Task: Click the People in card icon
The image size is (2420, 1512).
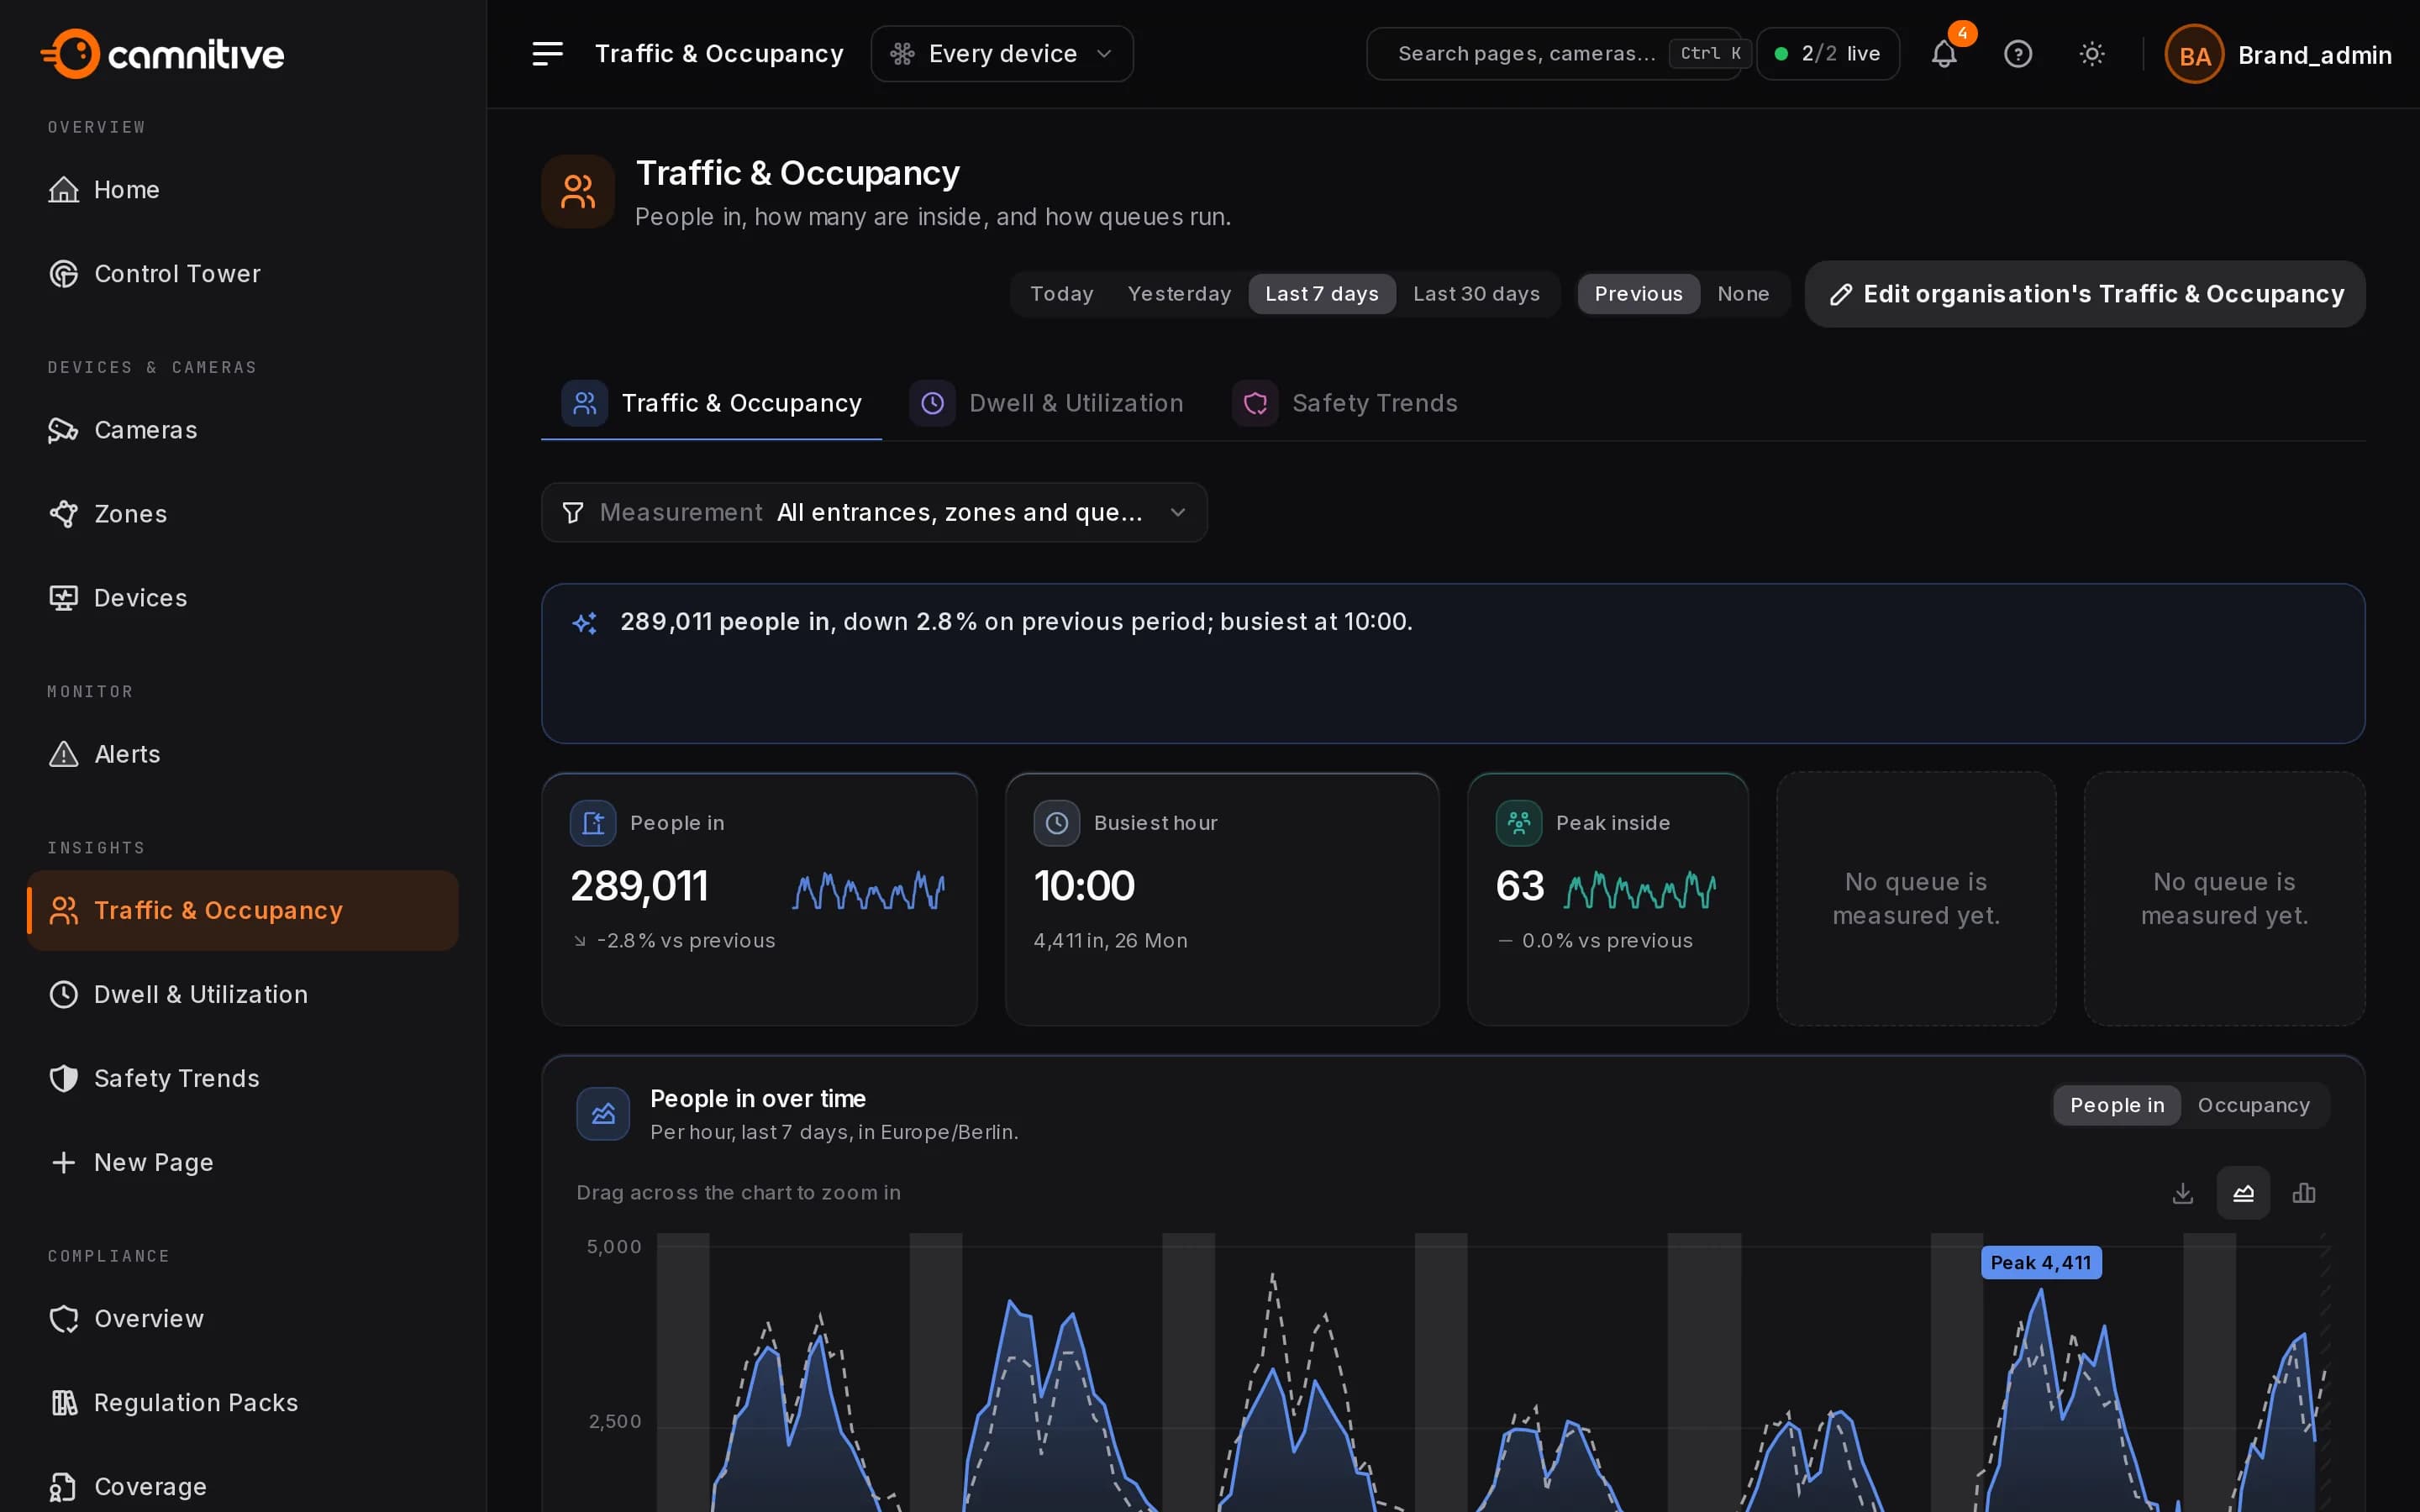Action: click(x=593, y=823)
